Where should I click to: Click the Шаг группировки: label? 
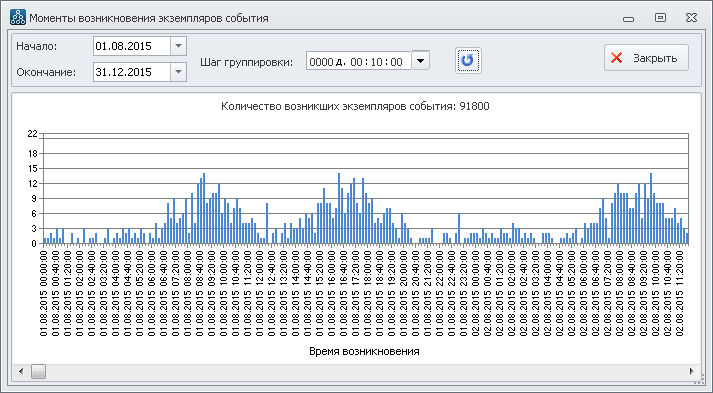[246, 62]
